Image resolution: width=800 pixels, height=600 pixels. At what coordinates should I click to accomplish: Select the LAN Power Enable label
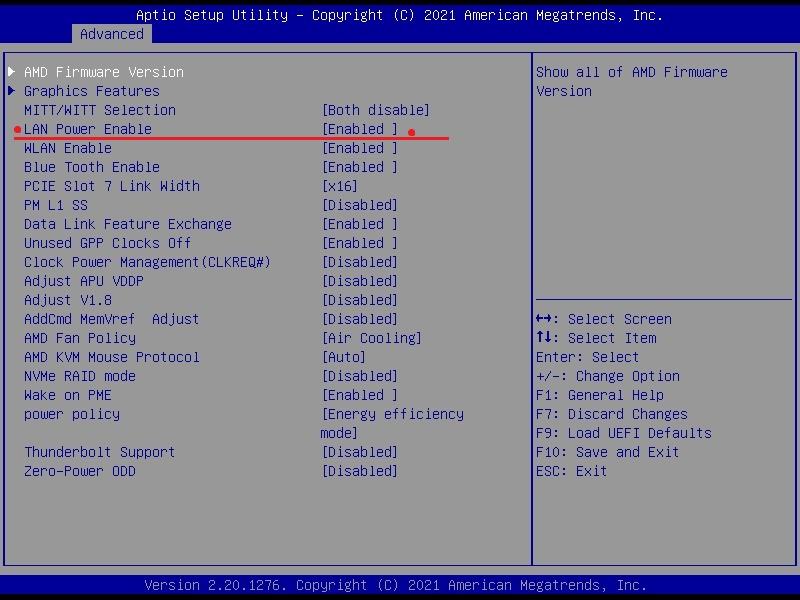point(88,129)
